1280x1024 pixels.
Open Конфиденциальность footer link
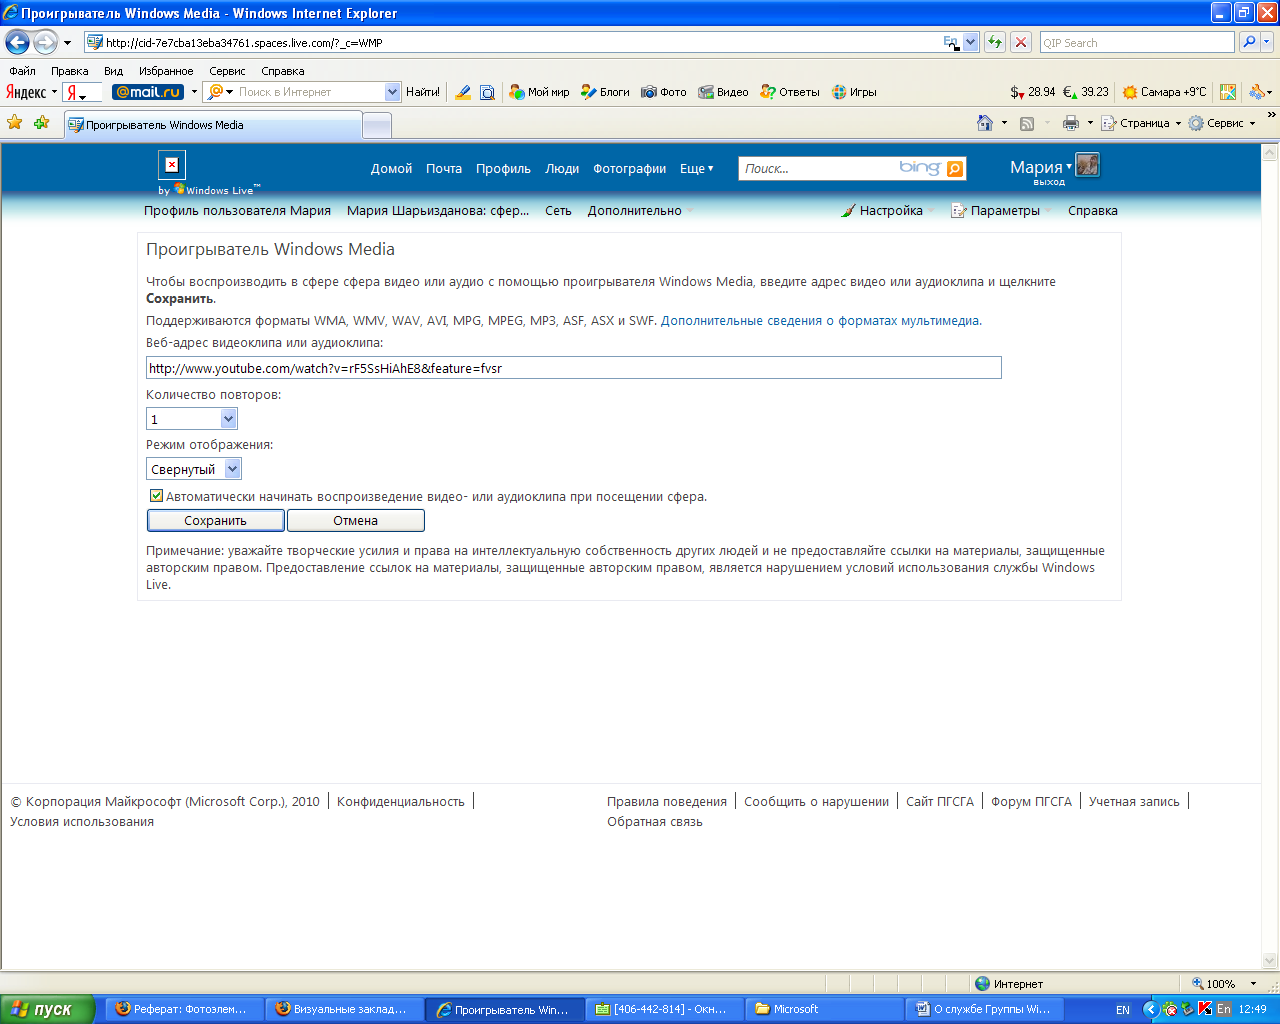401,802
